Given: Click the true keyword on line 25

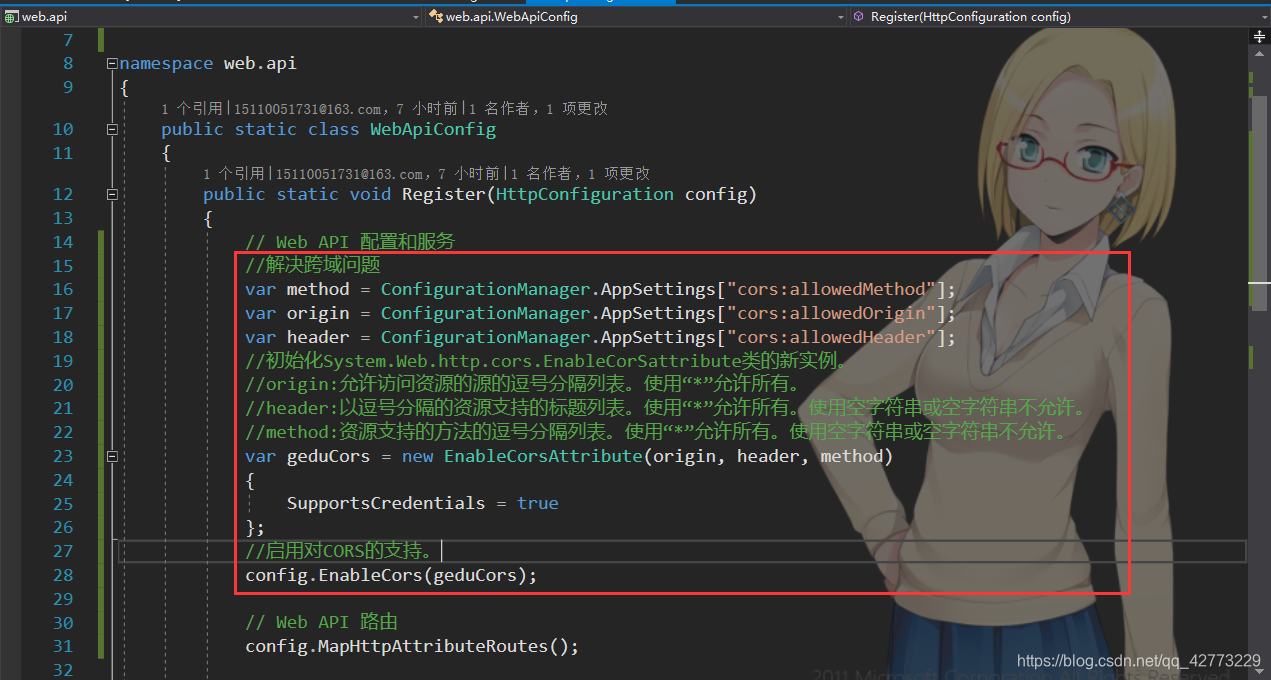Looking at the screenshot, I should click(538, 503).
